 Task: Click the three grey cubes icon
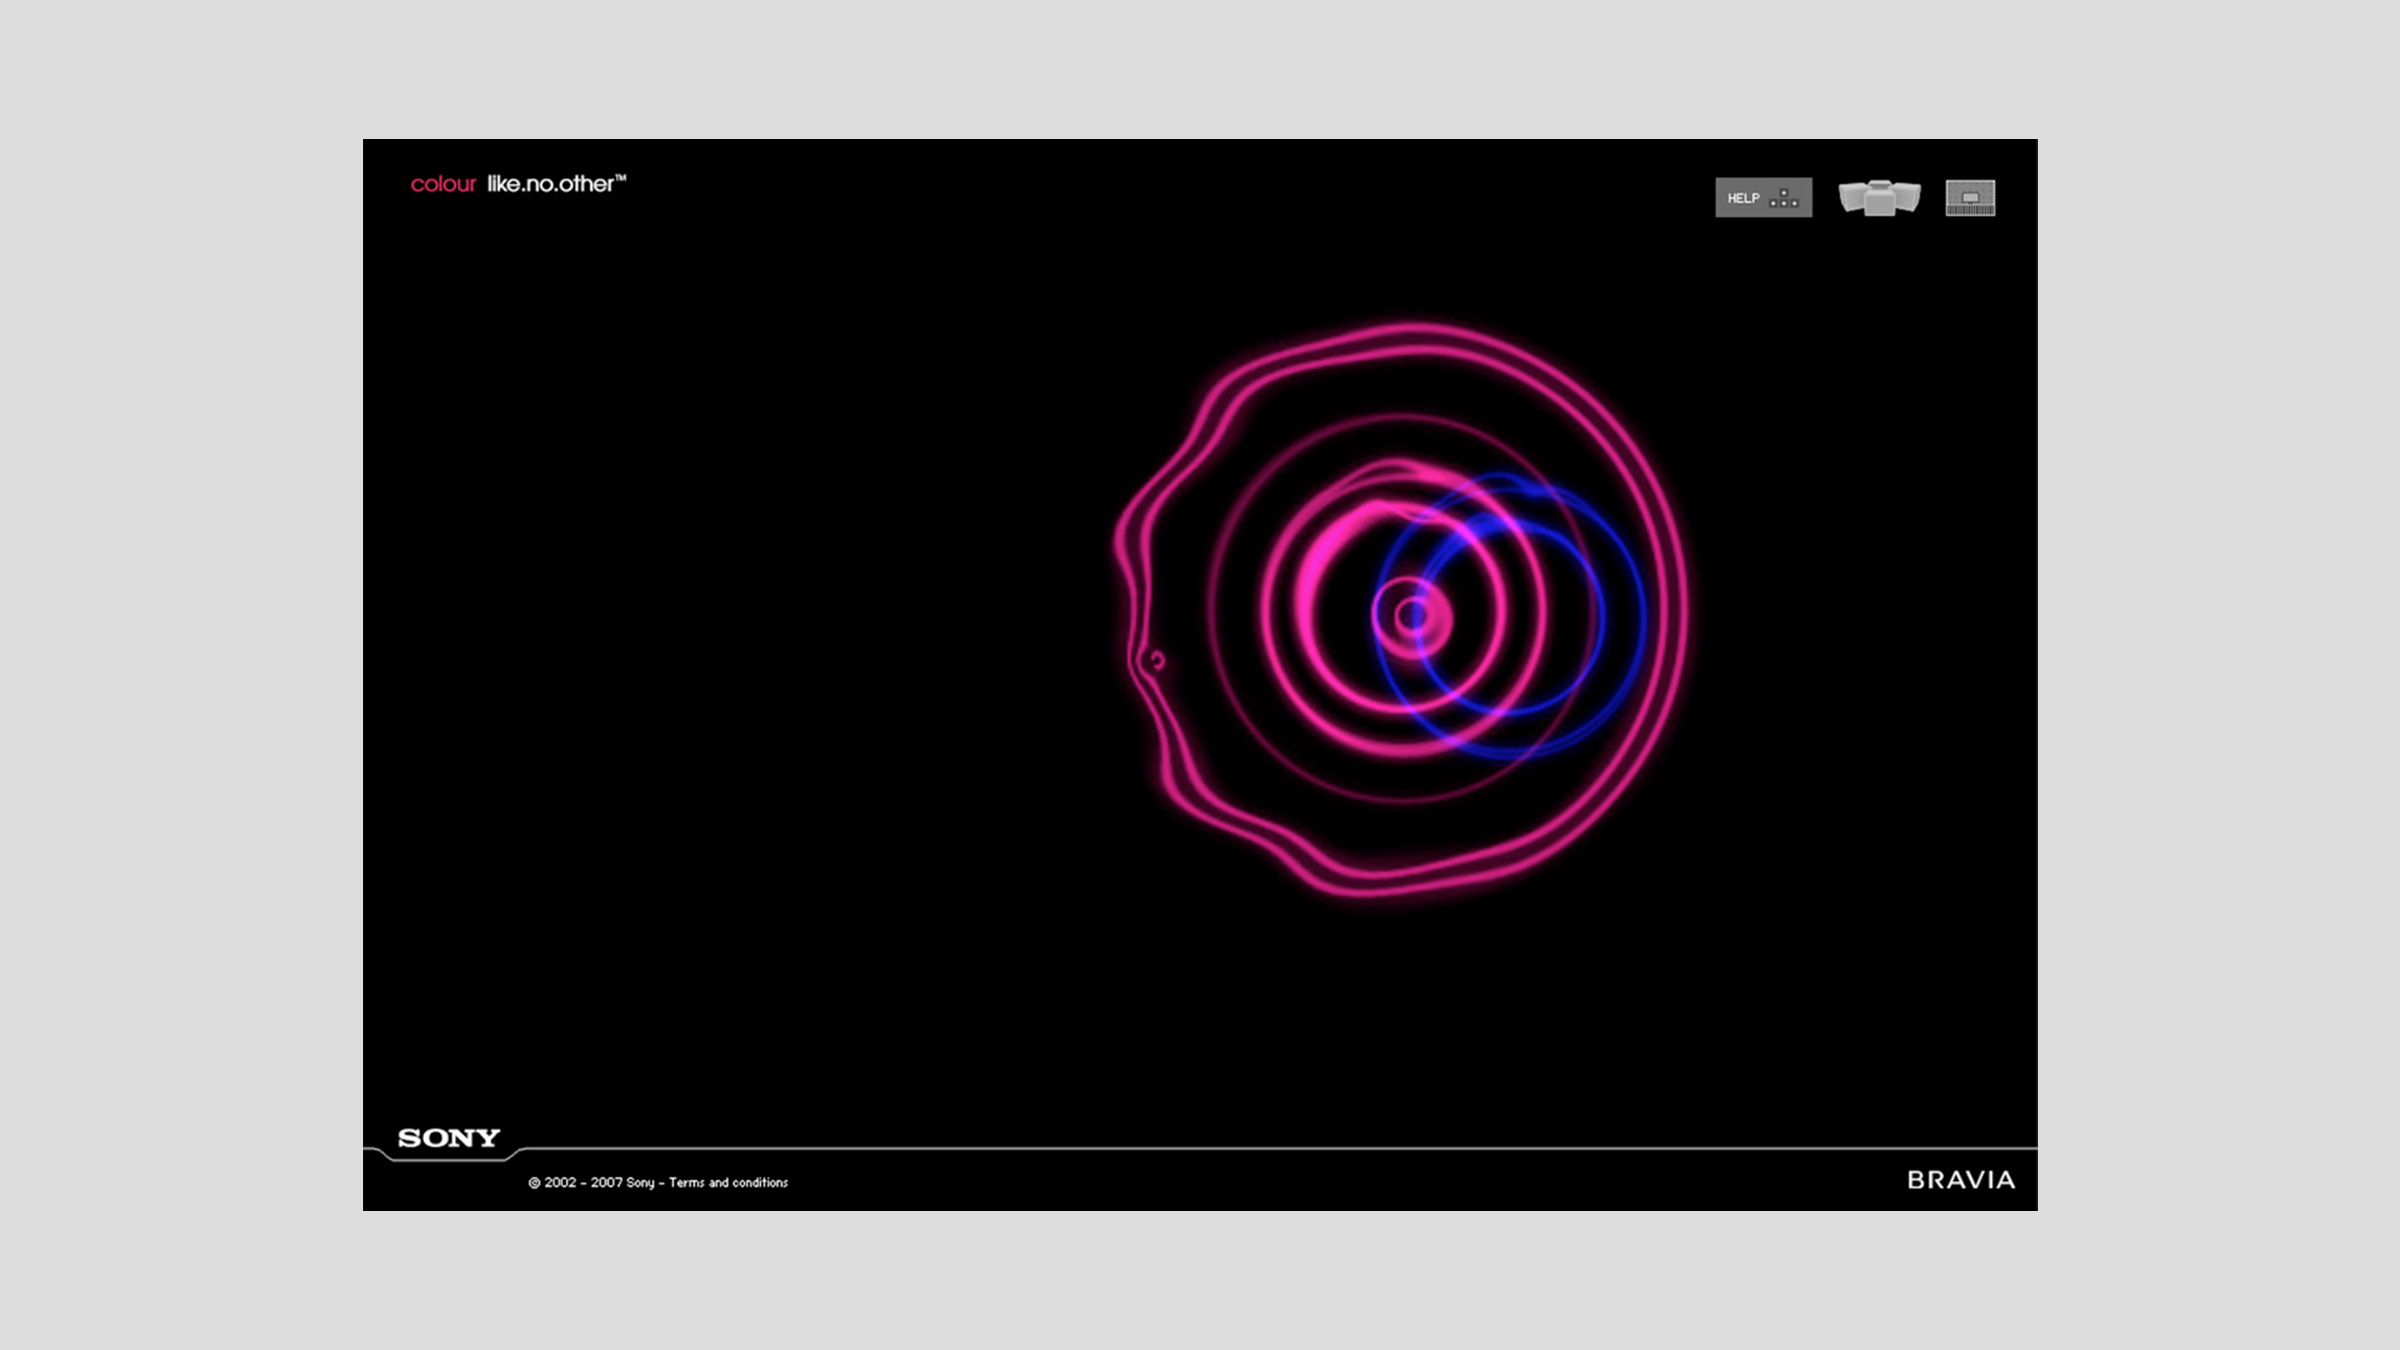click(1879, 197)
